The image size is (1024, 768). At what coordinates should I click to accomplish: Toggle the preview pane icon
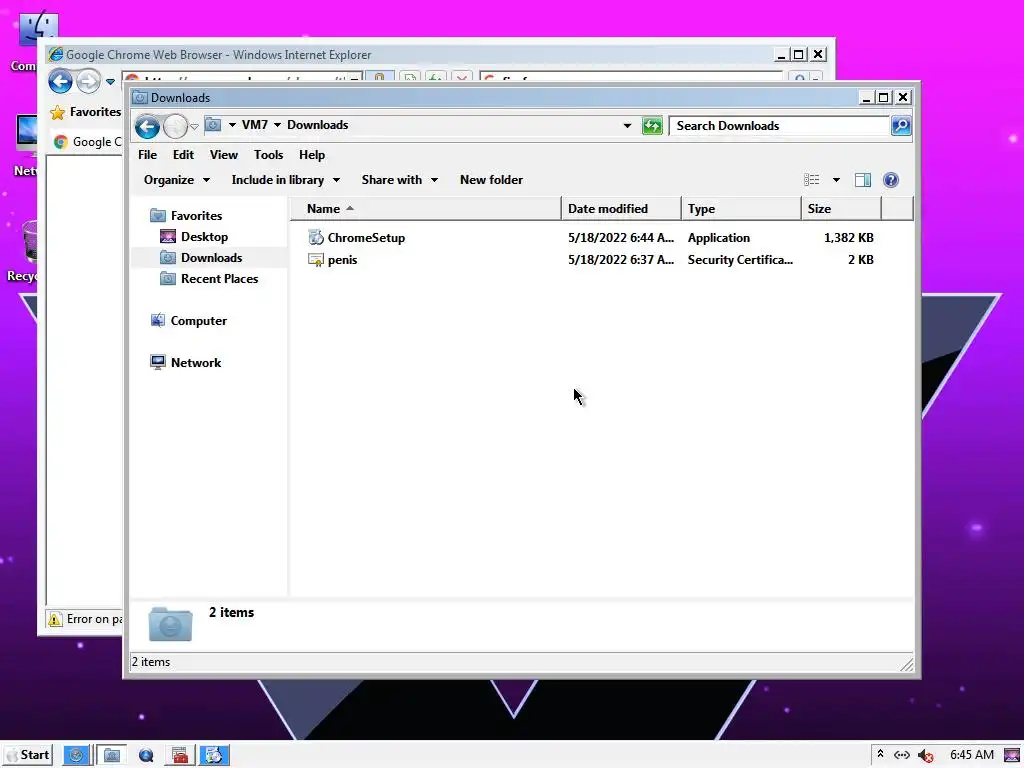(863, 180)
